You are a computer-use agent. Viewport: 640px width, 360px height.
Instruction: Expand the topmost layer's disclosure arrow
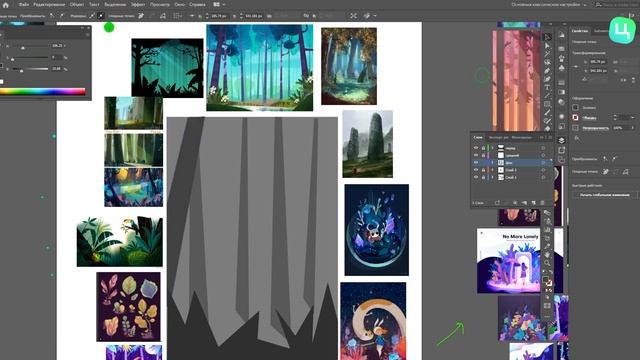tap(492, 148)
